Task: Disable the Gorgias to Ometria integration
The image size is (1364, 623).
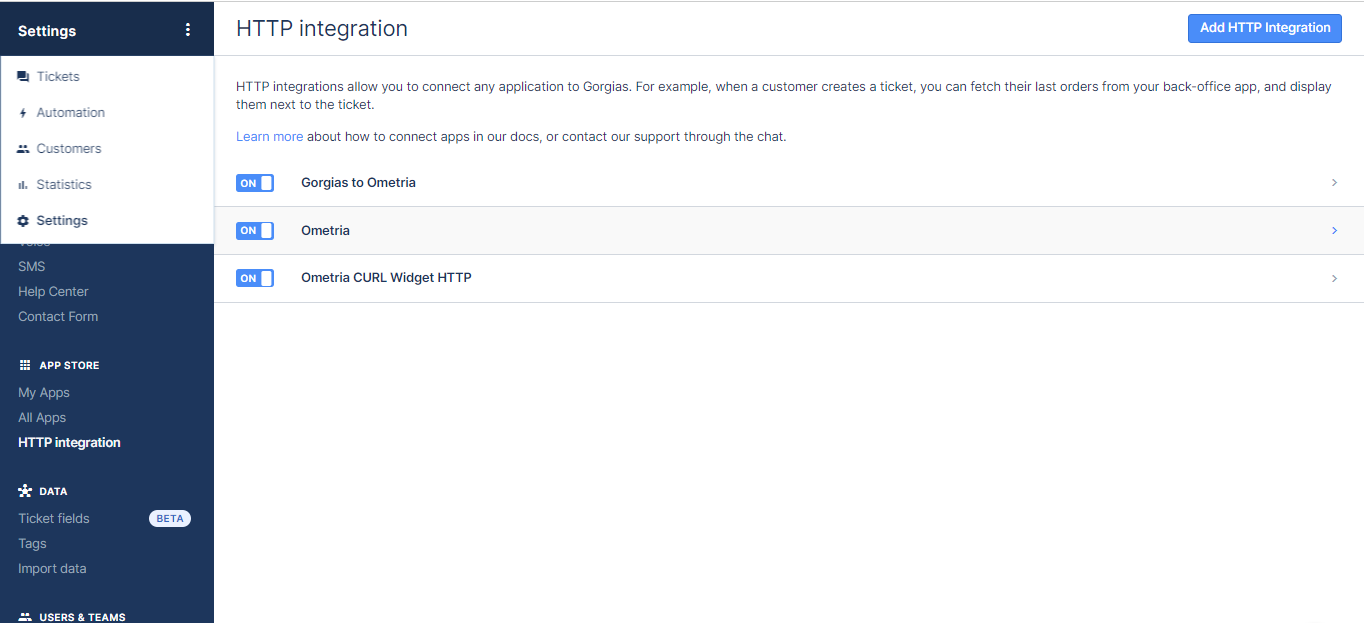Action: tap(255, 182)
